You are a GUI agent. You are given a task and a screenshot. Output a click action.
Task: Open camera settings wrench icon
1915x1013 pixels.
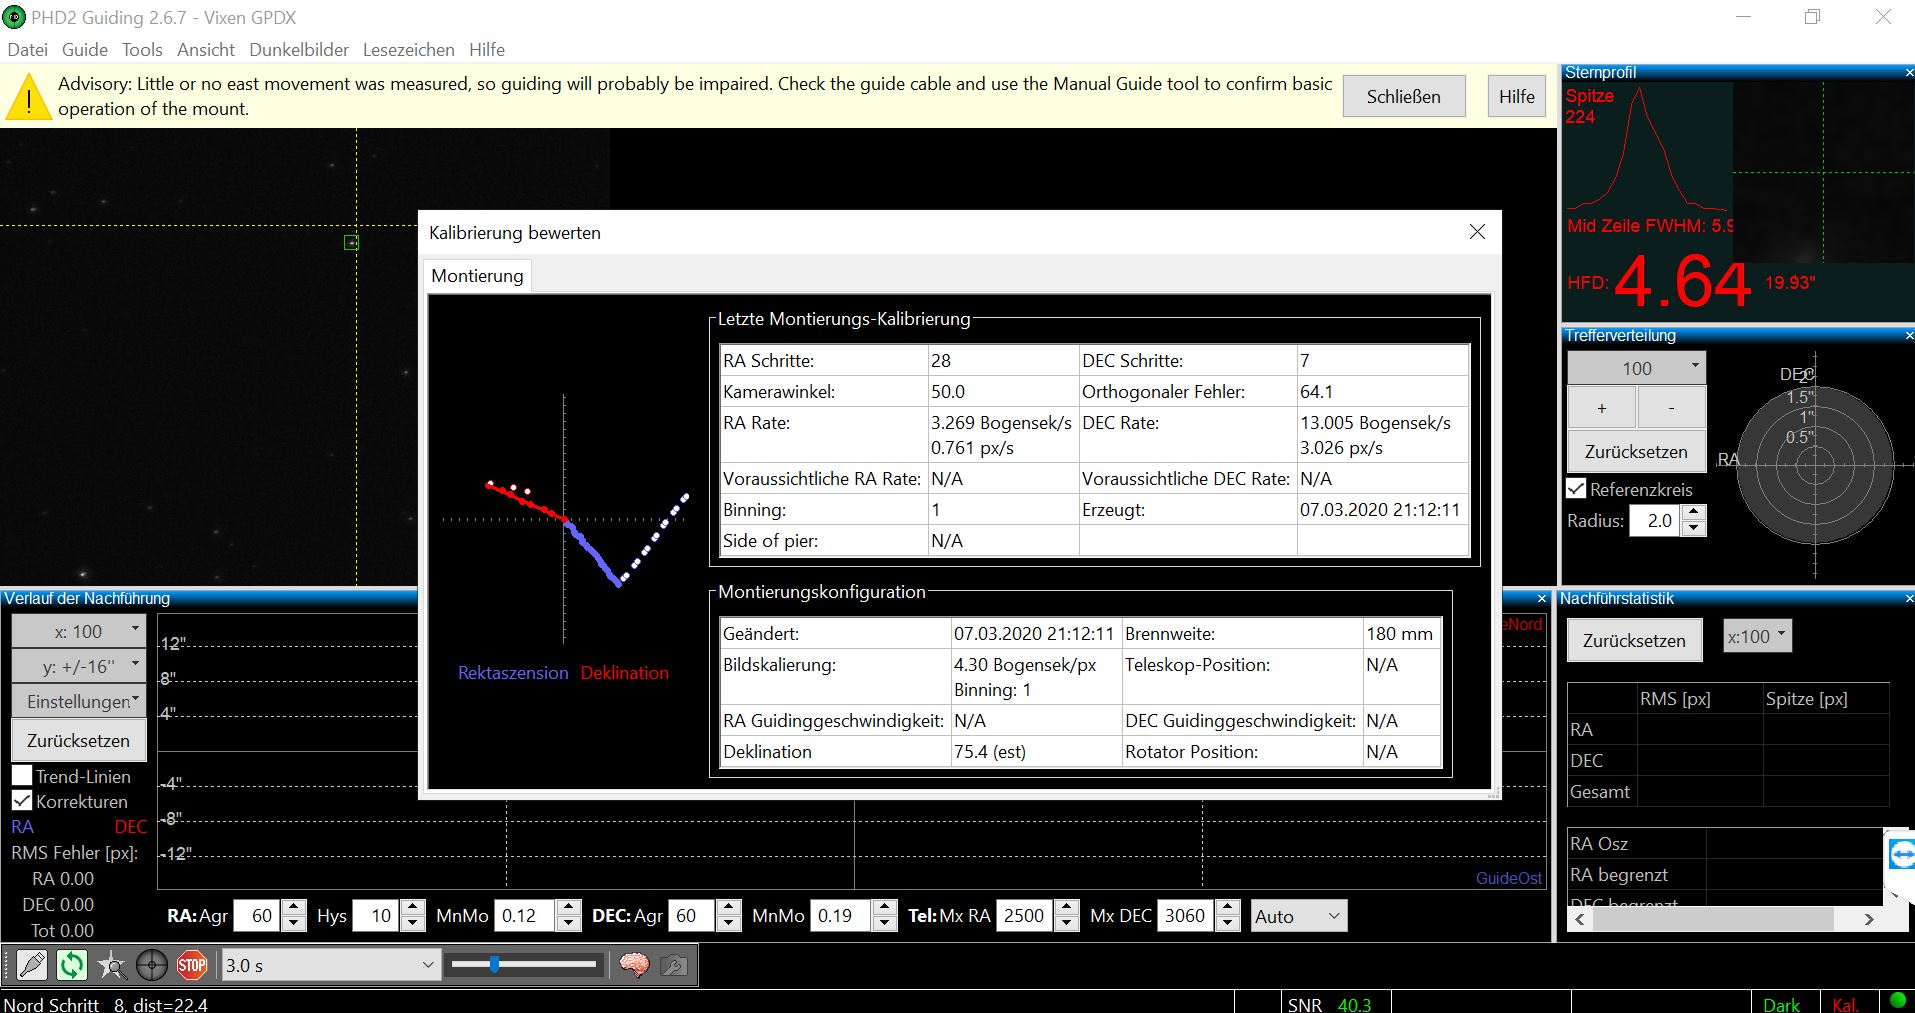(x=674, y=965)
